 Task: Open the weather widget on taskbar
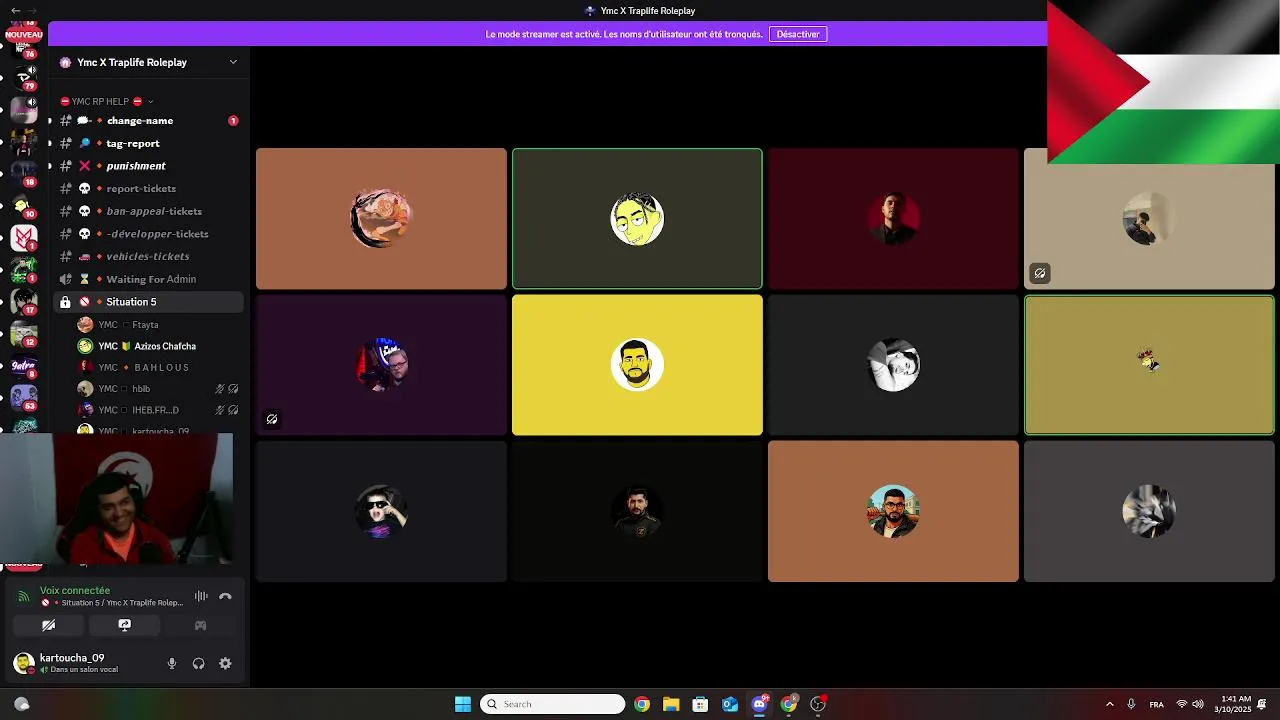coord(22,704)
